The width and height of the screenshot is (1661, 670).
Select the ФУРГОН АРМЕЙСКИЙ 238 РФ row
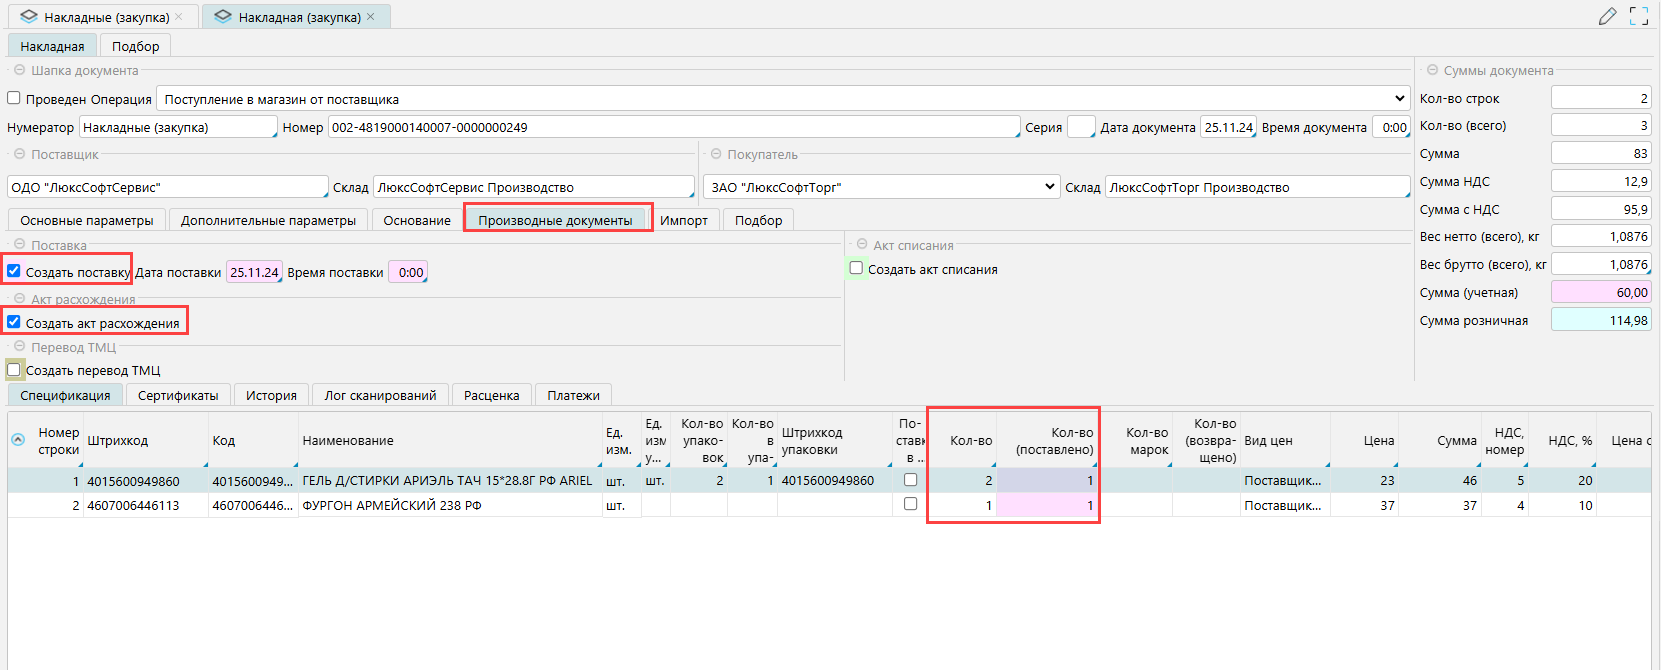392,505
